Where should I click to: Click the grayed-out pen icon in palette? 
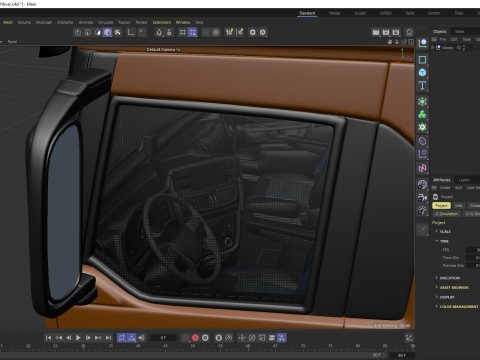422,229
